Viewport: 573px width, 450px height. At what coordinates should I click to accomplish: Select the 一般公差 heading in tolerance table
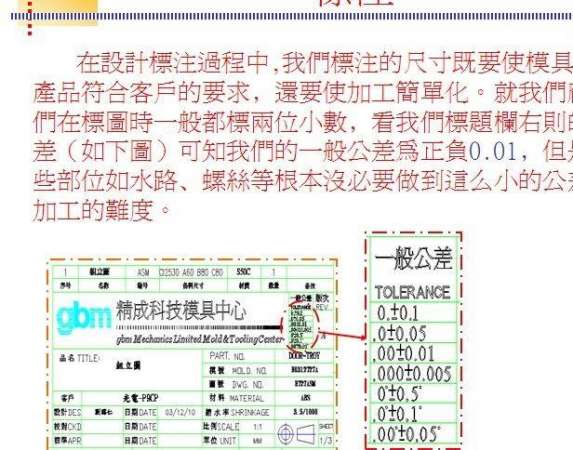(413, 258)
